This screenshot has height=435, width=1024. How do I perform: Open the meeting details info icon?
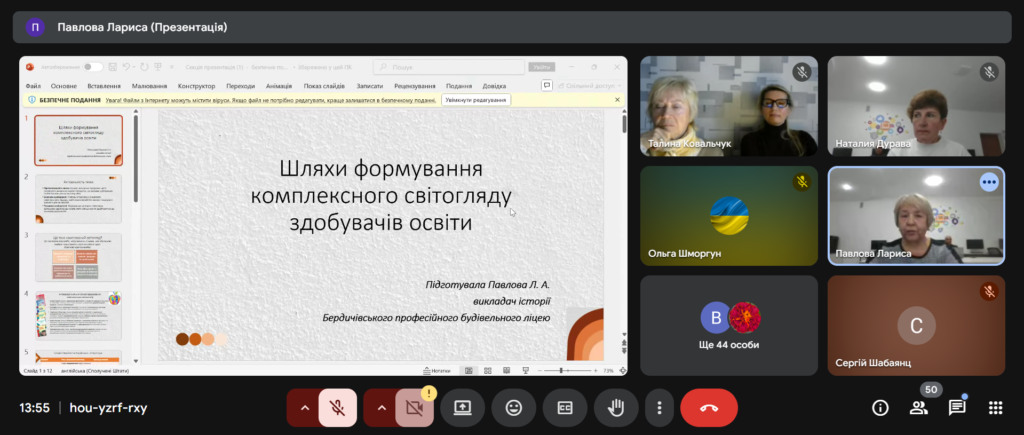pos(880,408)
